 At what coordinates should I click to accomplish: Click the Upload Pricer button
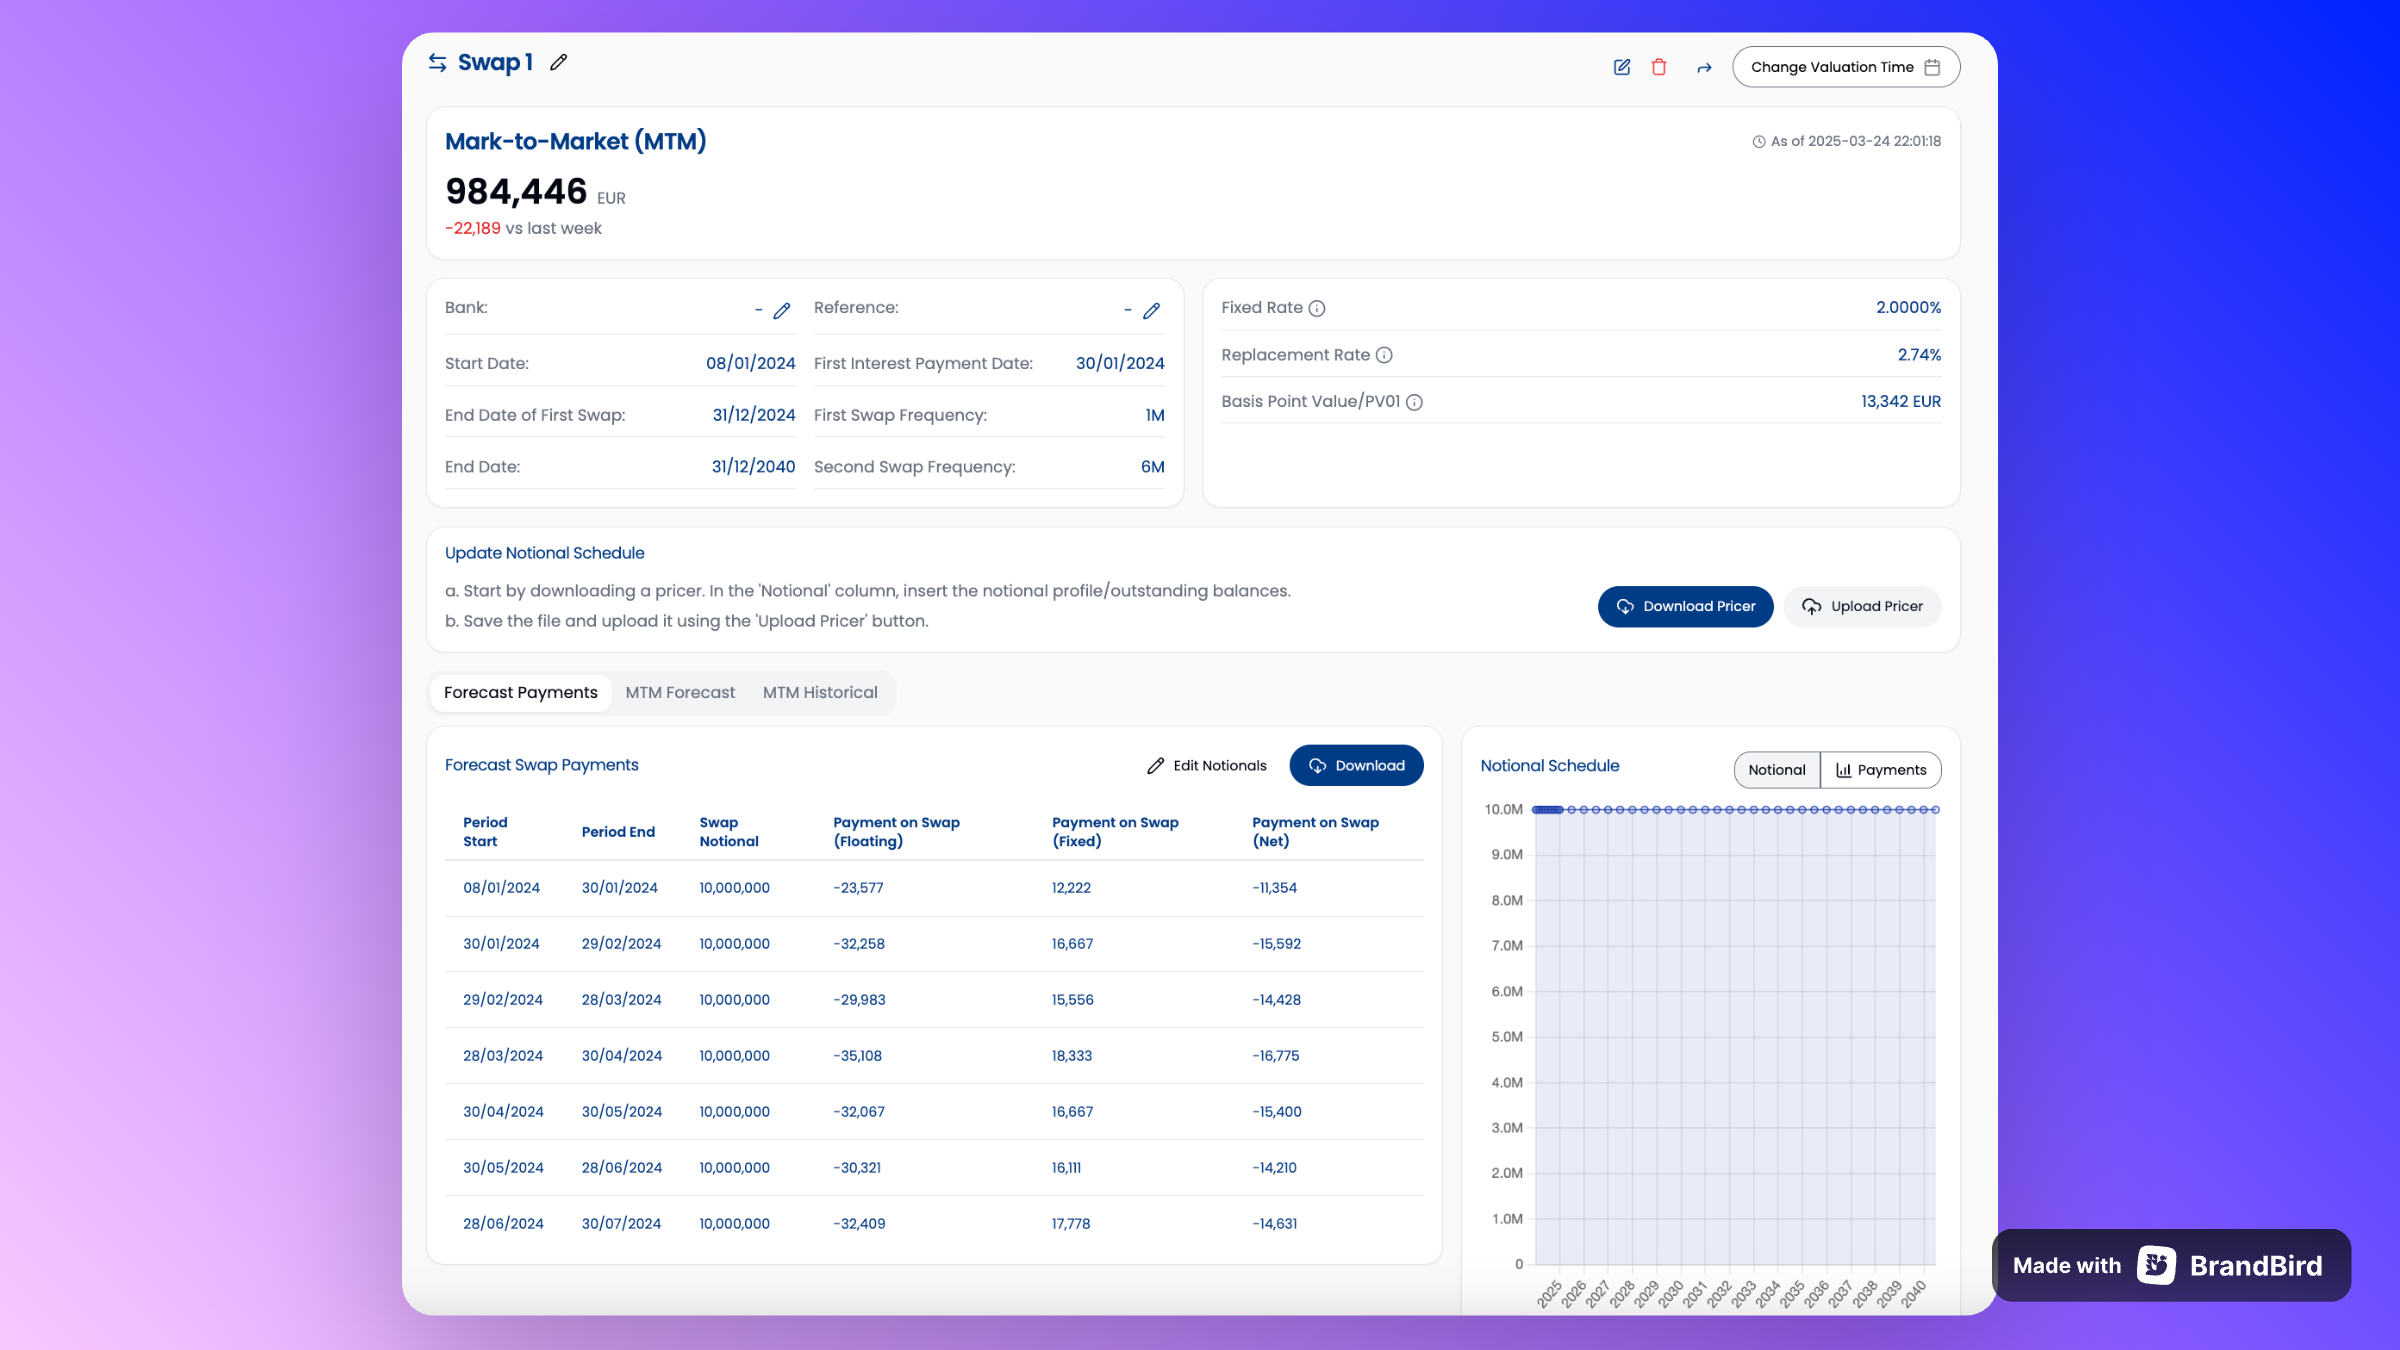1862,606
